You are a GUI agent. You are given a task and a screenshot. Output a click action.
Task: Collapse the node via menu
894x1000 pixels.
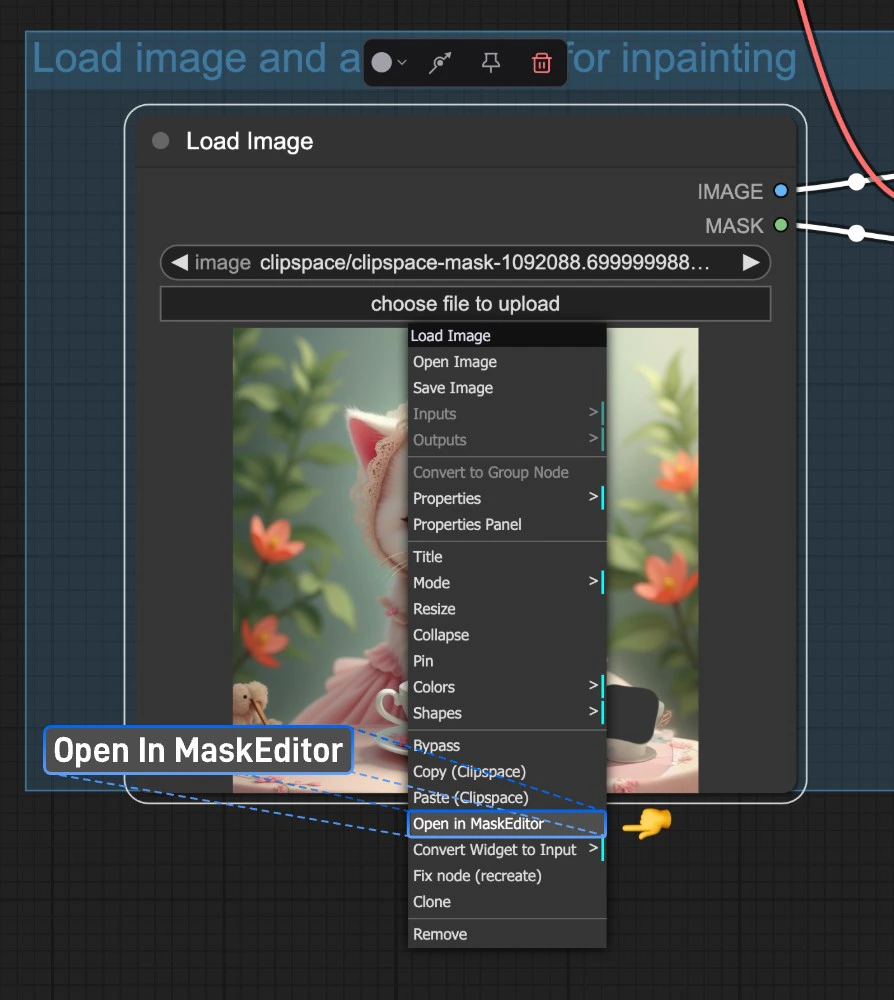click(507, 635)
